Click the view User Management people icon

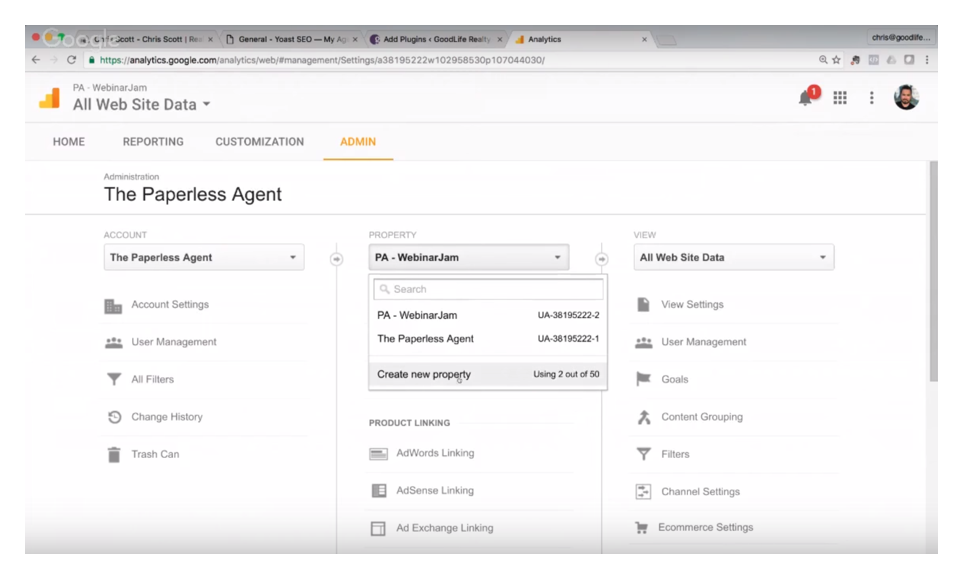click(644, 342)
